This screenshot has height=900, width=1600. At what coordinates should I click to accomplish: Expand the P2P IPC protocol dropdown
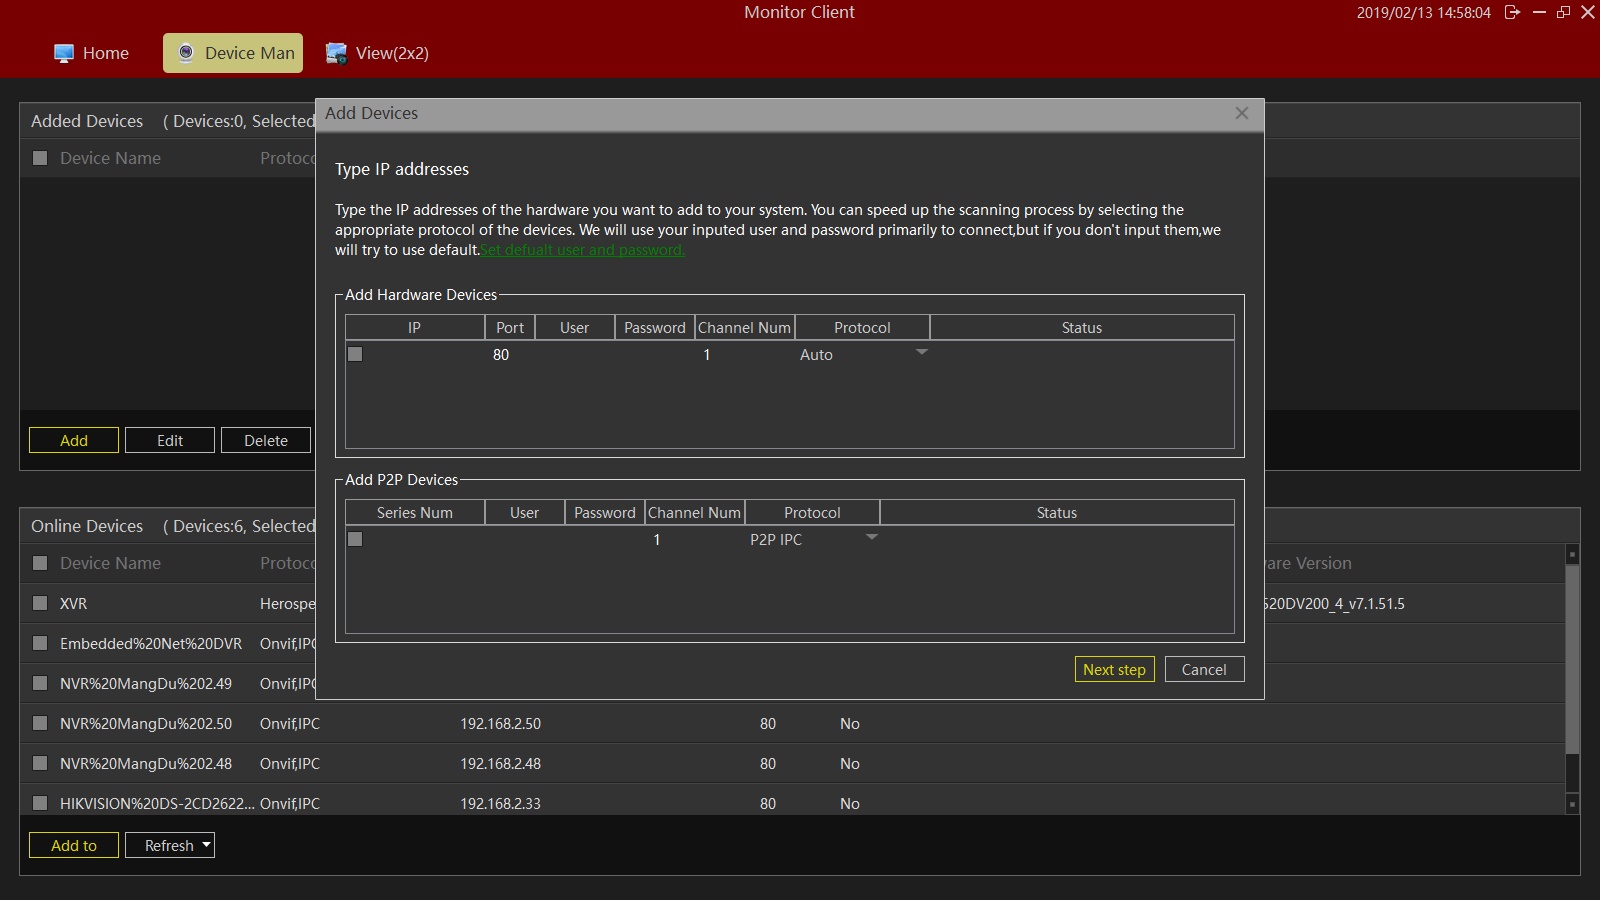point(872,538)
